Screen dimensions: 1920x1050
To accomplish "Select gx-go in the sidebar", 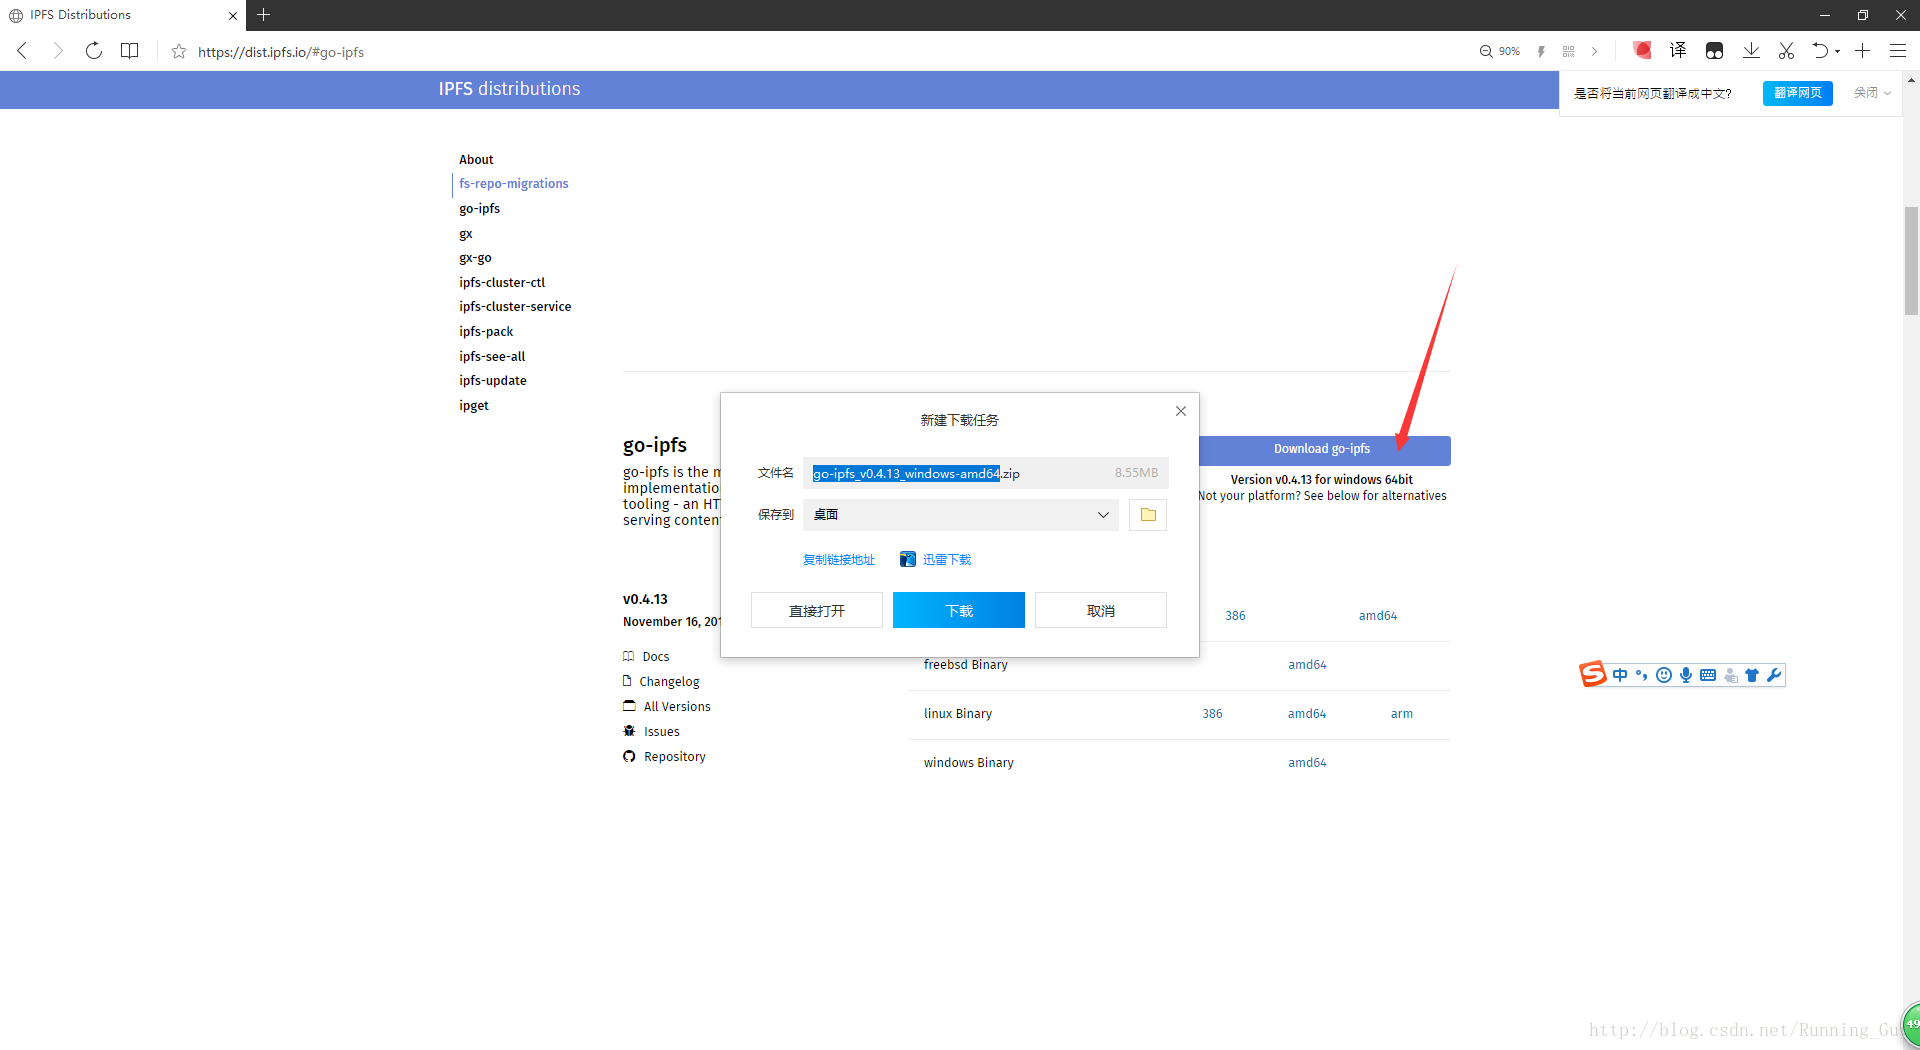I will [x=475, y=258].
